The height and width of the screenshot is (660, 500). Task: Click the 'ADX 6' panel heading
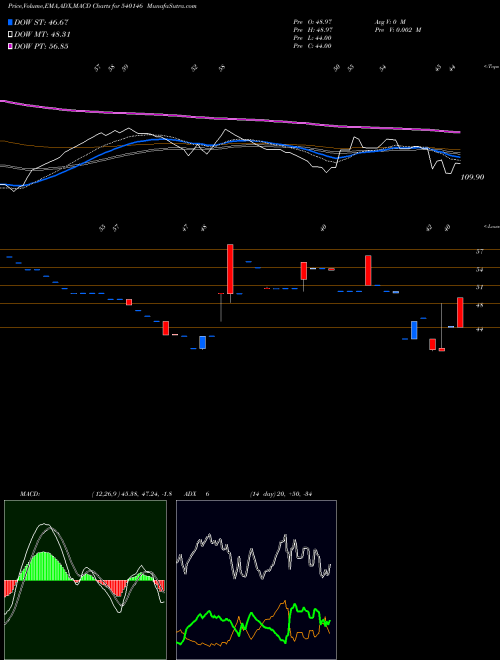click(196, 494)
